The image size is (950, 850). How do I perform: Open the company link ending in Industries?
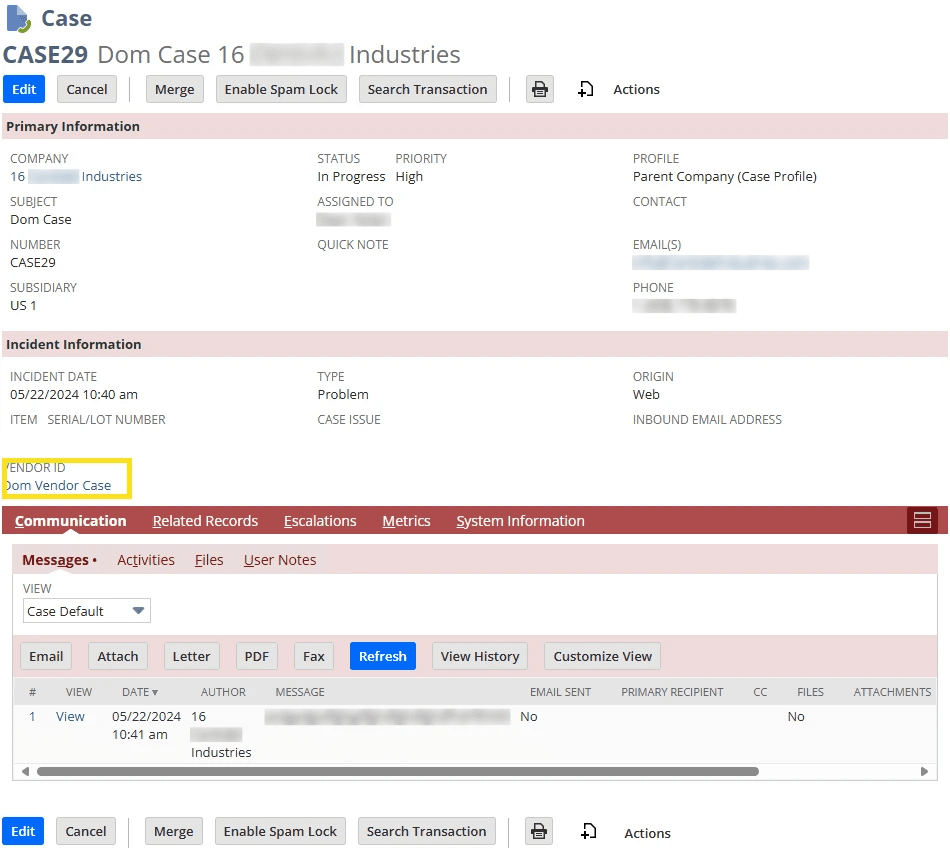click(x=76, y=176)
